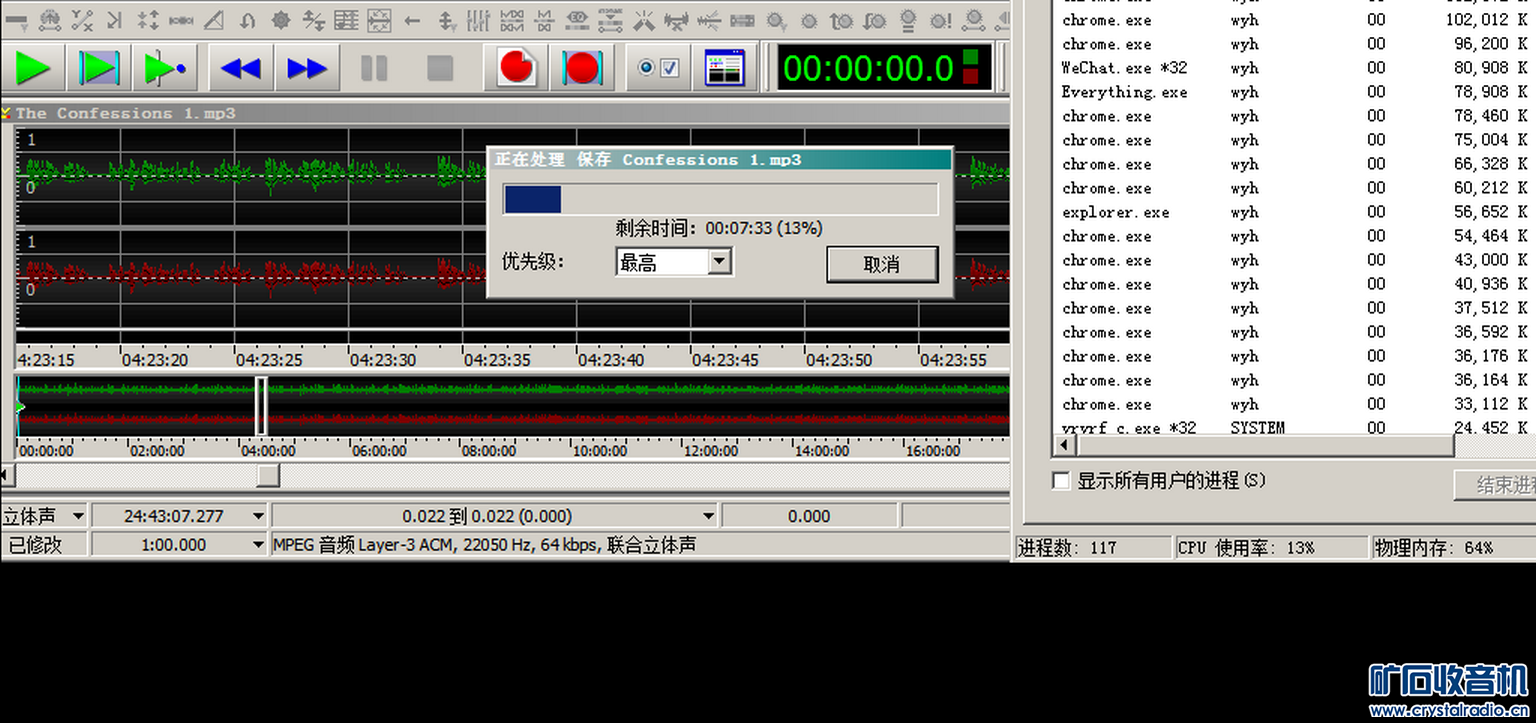Record into selection with bracketed red circle

(582, 68)
